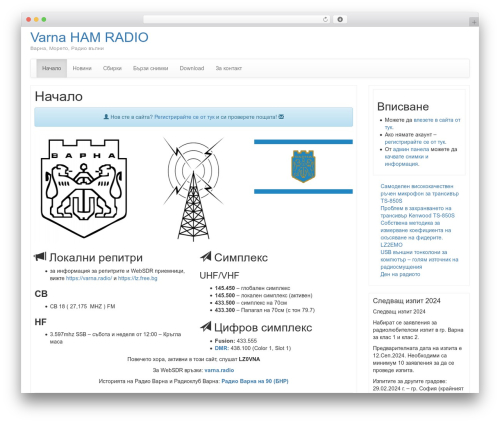Click the Вписване heading
The height and width of the screenshot is (423, 500).
tap(403, 107)
